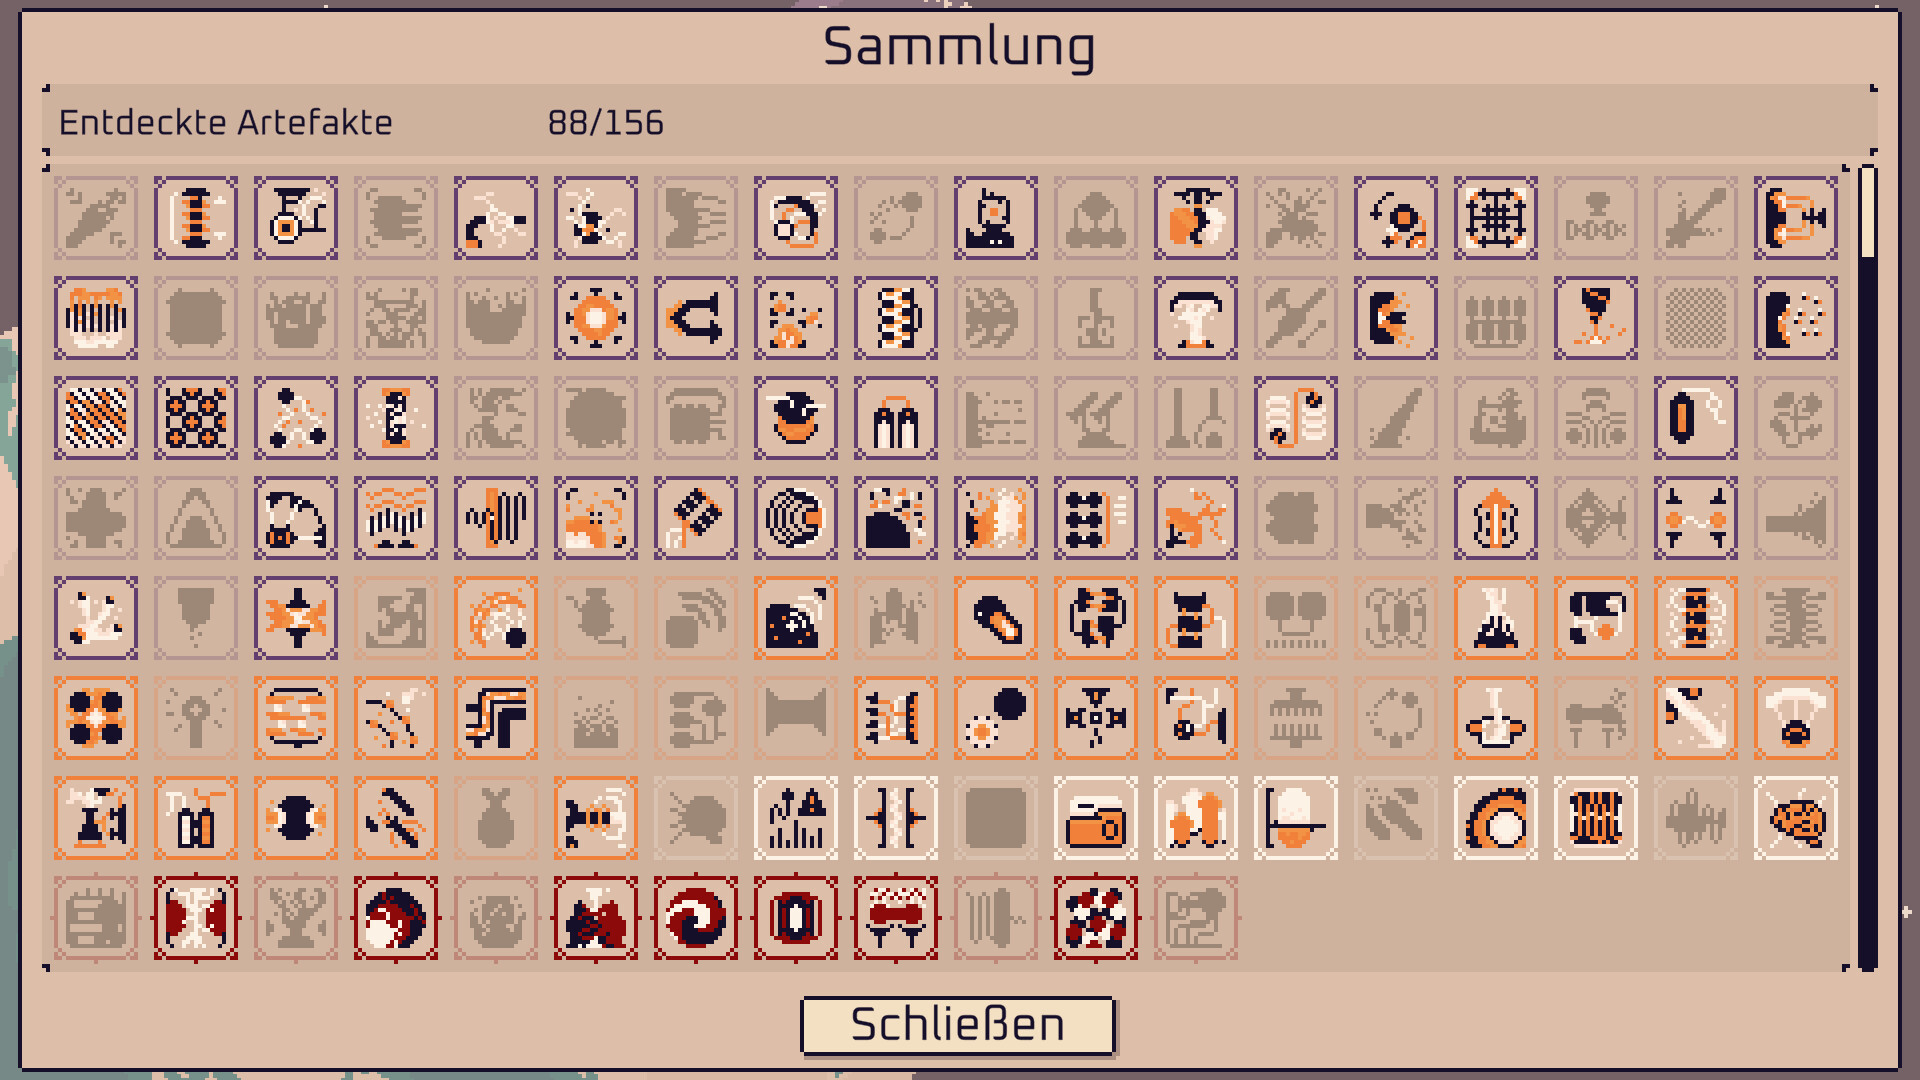This screenshot has height=1080, width=1920.
Task: Choose the orange sun gear artifact
Action: pos(596,318)
